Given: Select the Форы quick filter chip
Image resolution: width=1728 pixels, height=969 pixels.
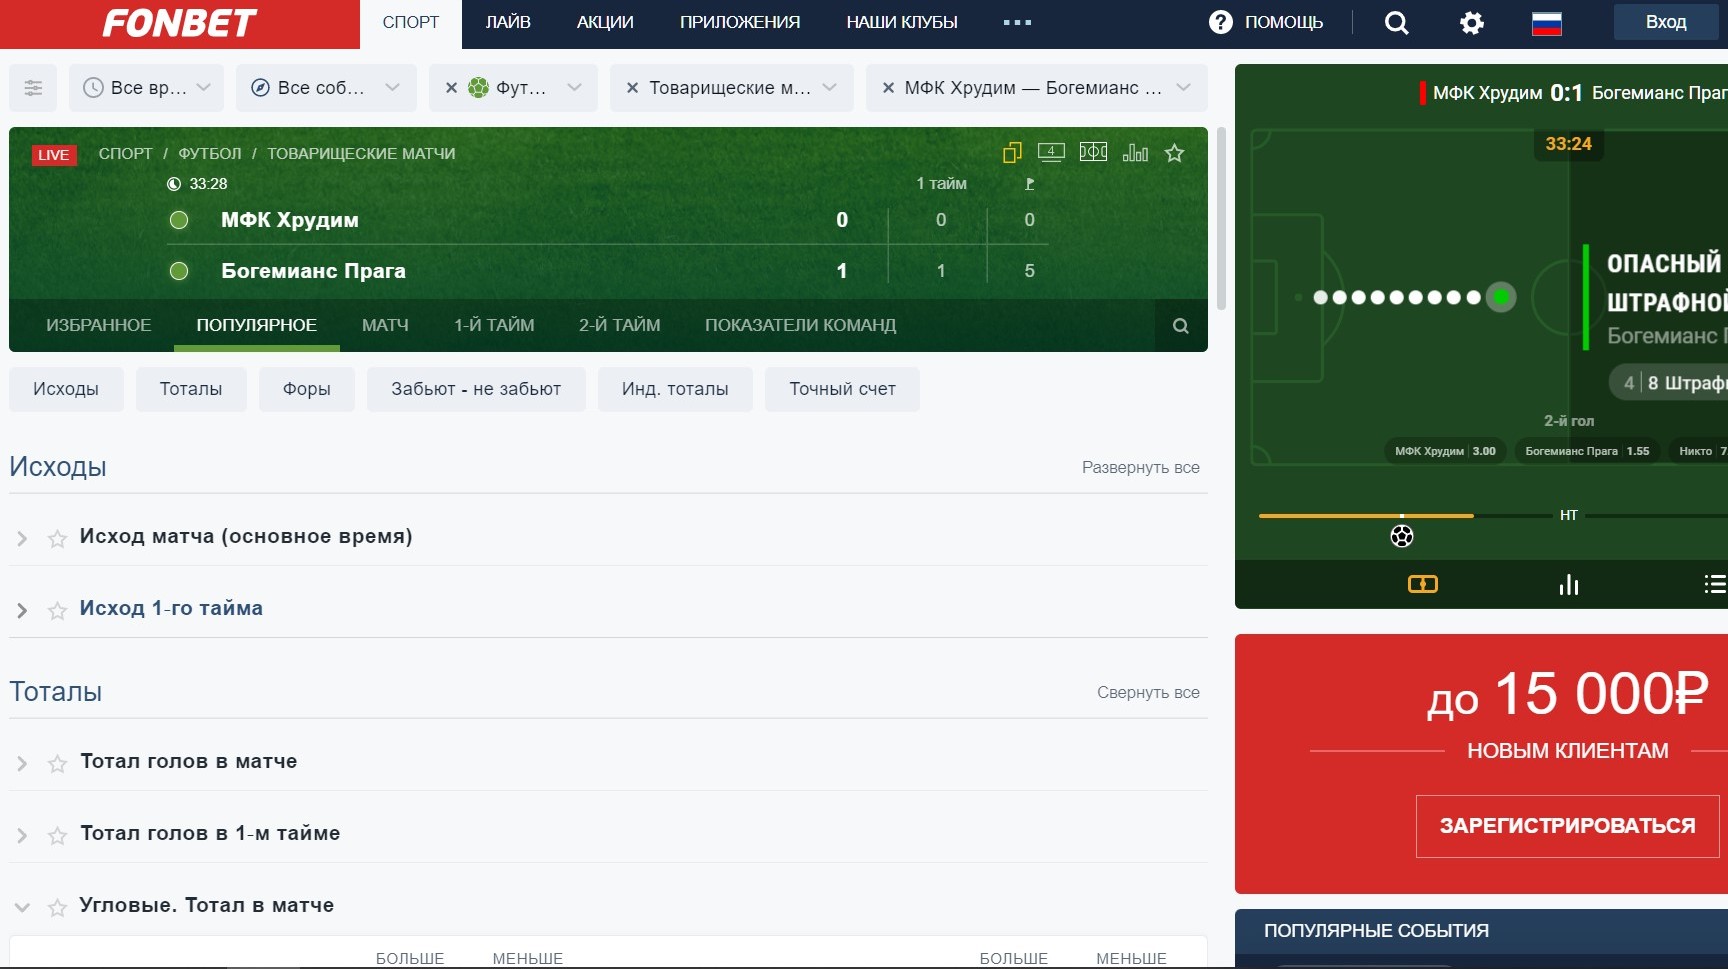Looking at the screenshot, I should click(x=307, y=389).
